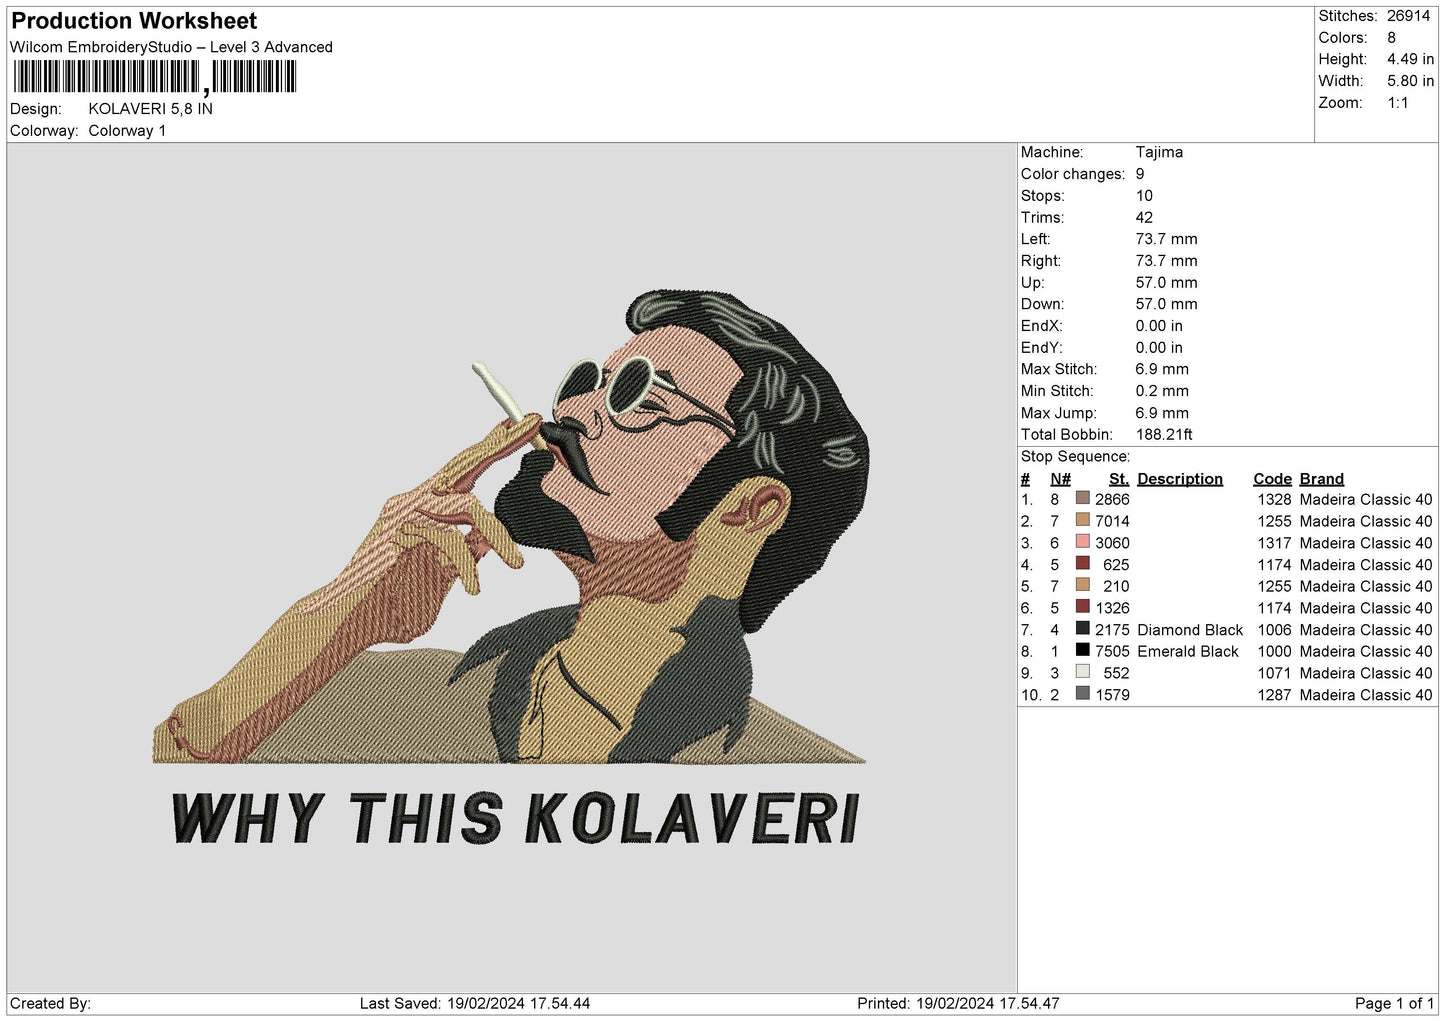Click the stop 4 dark red swatch
The image size is (1445, 1021).
pyautogui.click(x=1082, y=564)
